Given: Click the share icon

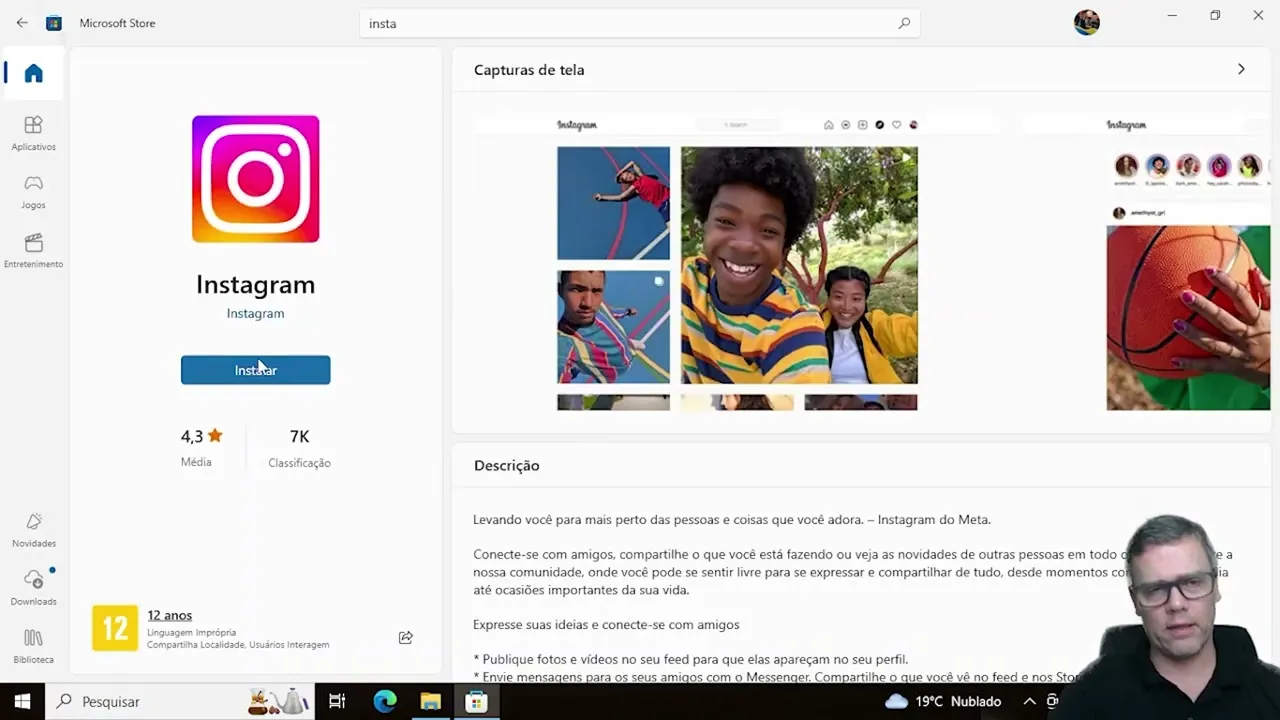Looking at the screenshot, I should pyautogui.click(x=405, y=637).
